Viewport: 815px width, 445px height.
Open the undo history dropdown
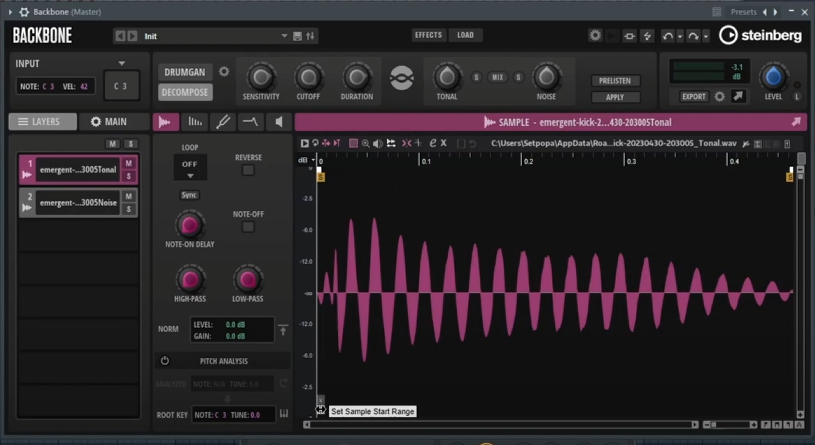(680, 36)
